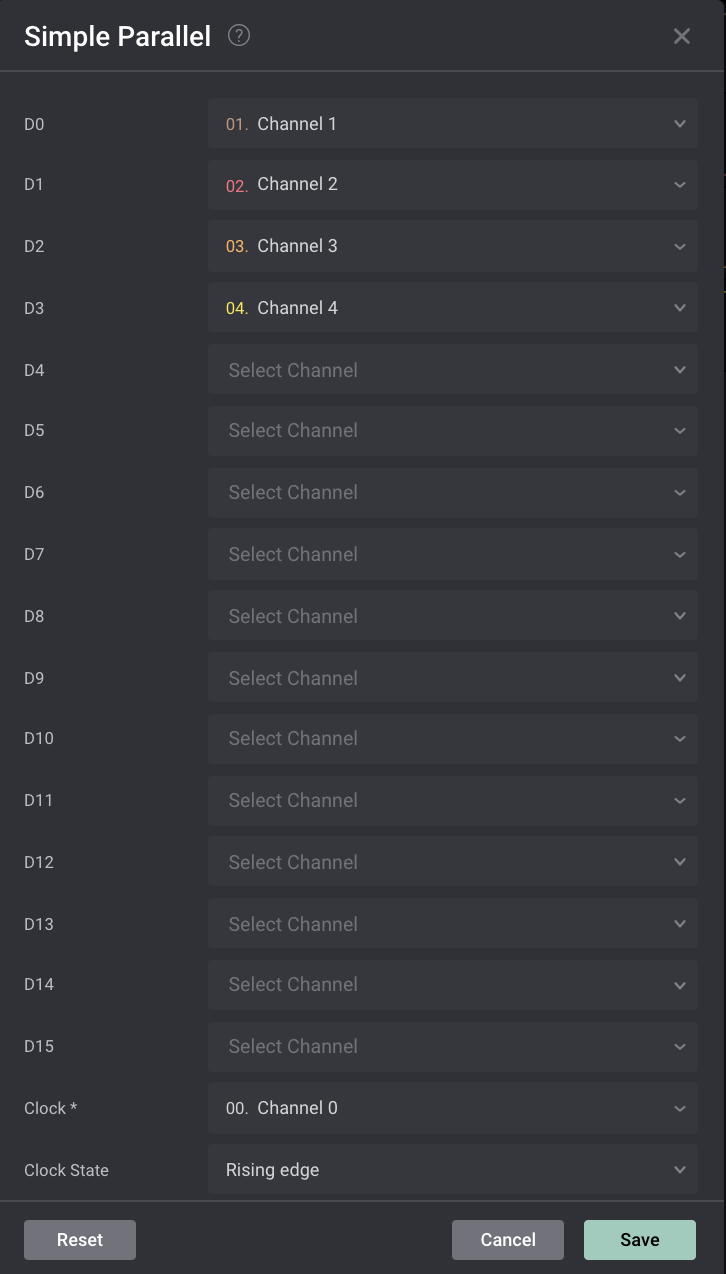726x1274 pixels.
Task: Open the D1 Channel 2 dropdown
Action: click(x=452, y=185)
